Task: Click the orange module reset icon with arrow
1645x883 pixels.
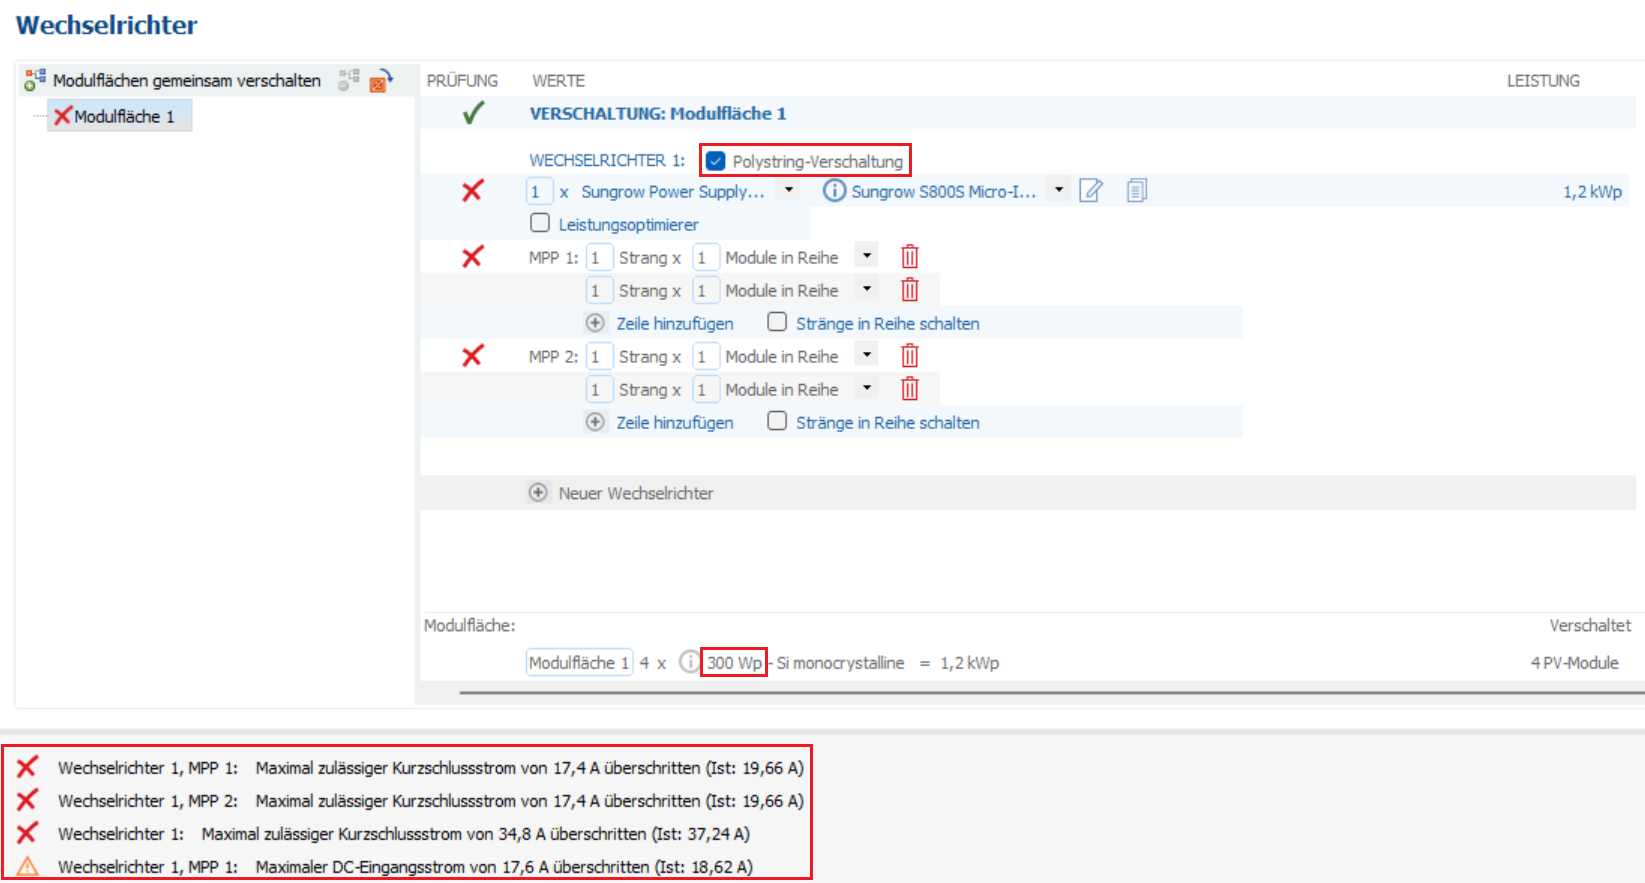Action: pos(380,81)
